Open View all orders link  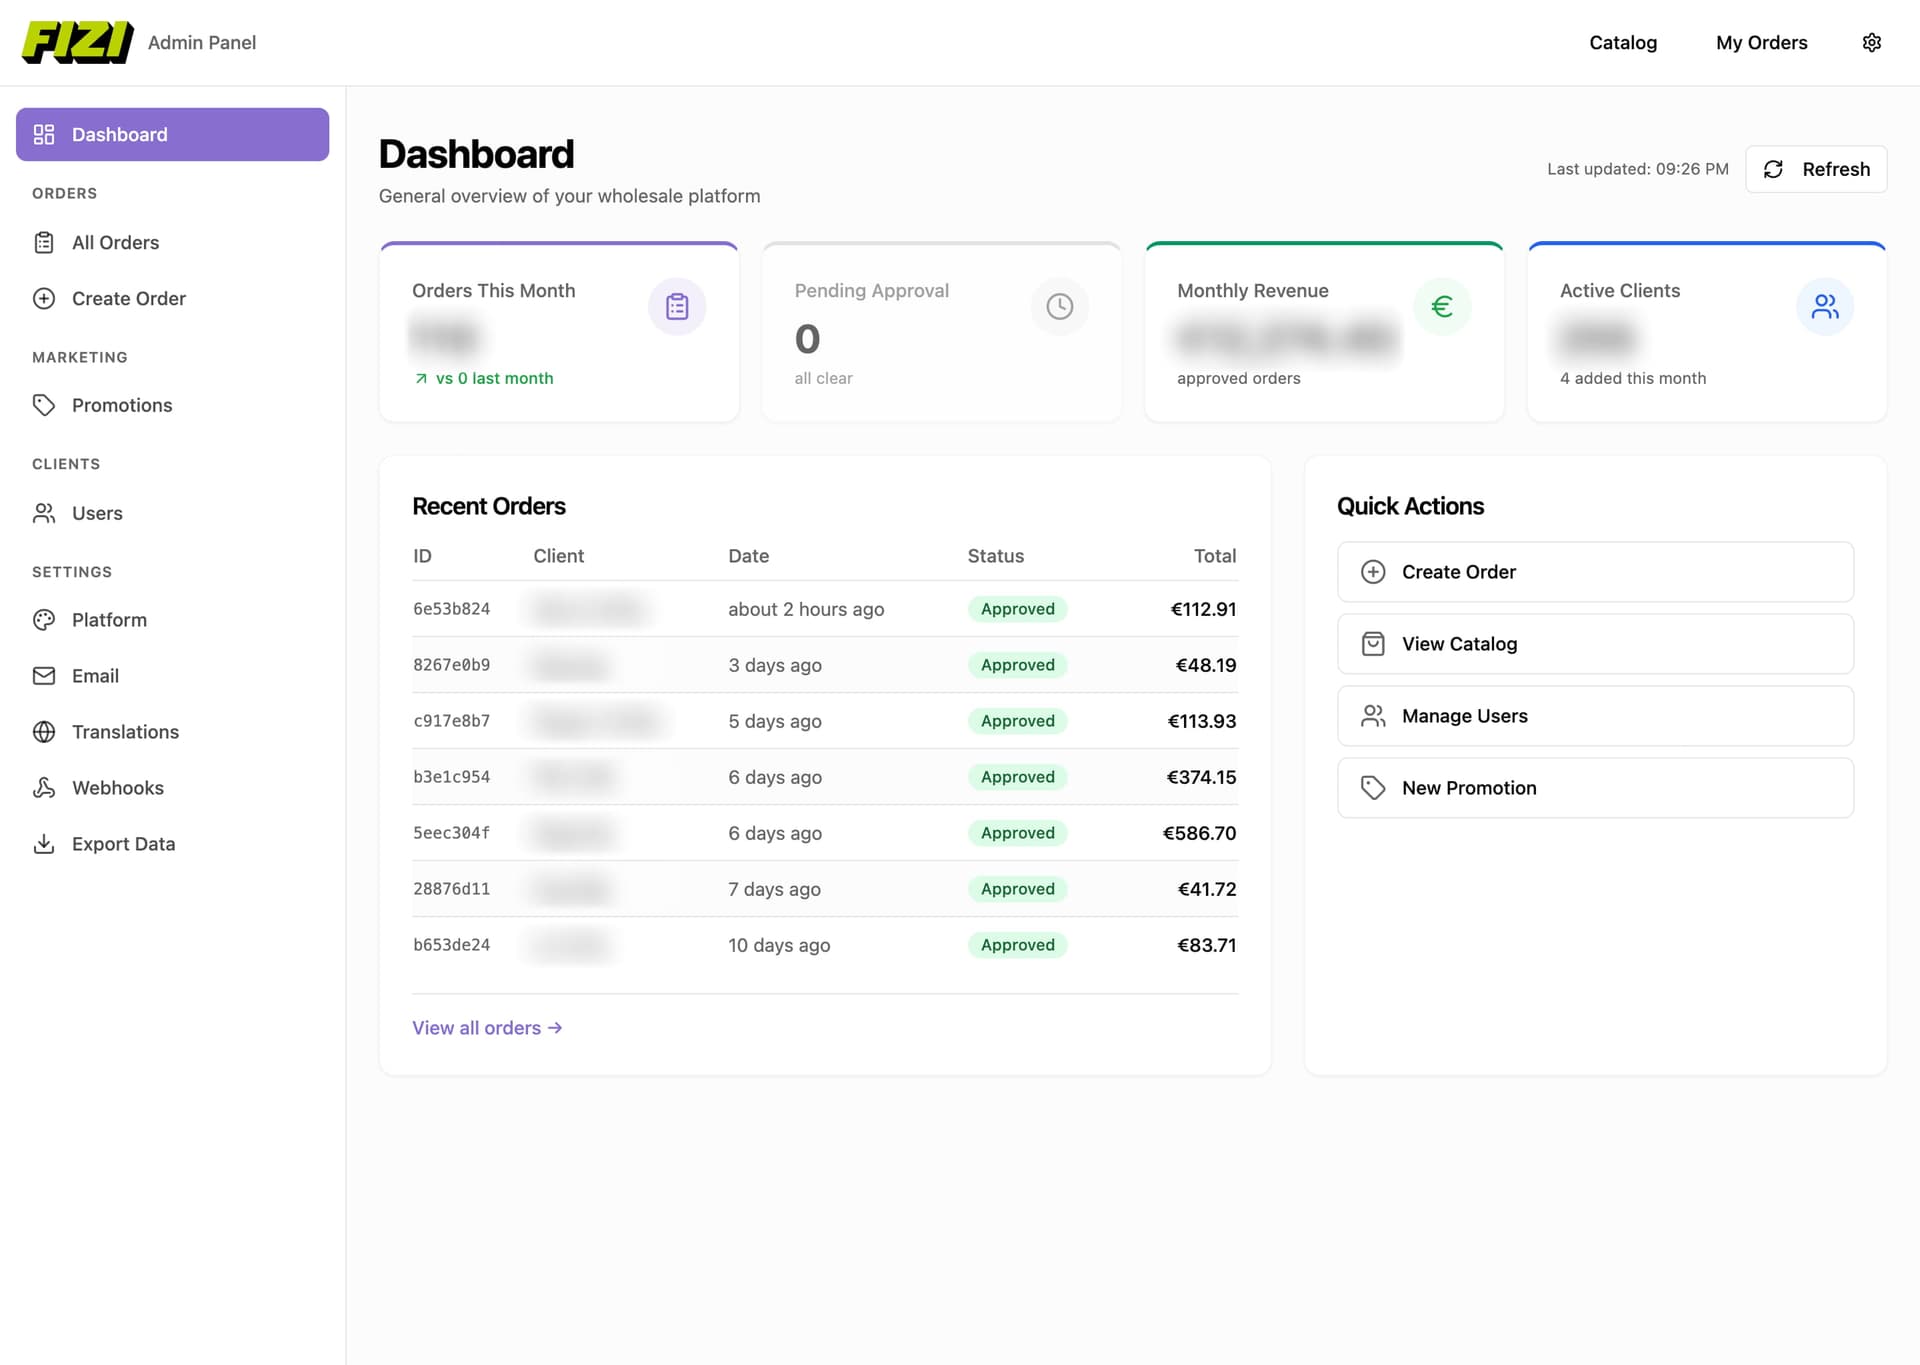click(487, 1027)
